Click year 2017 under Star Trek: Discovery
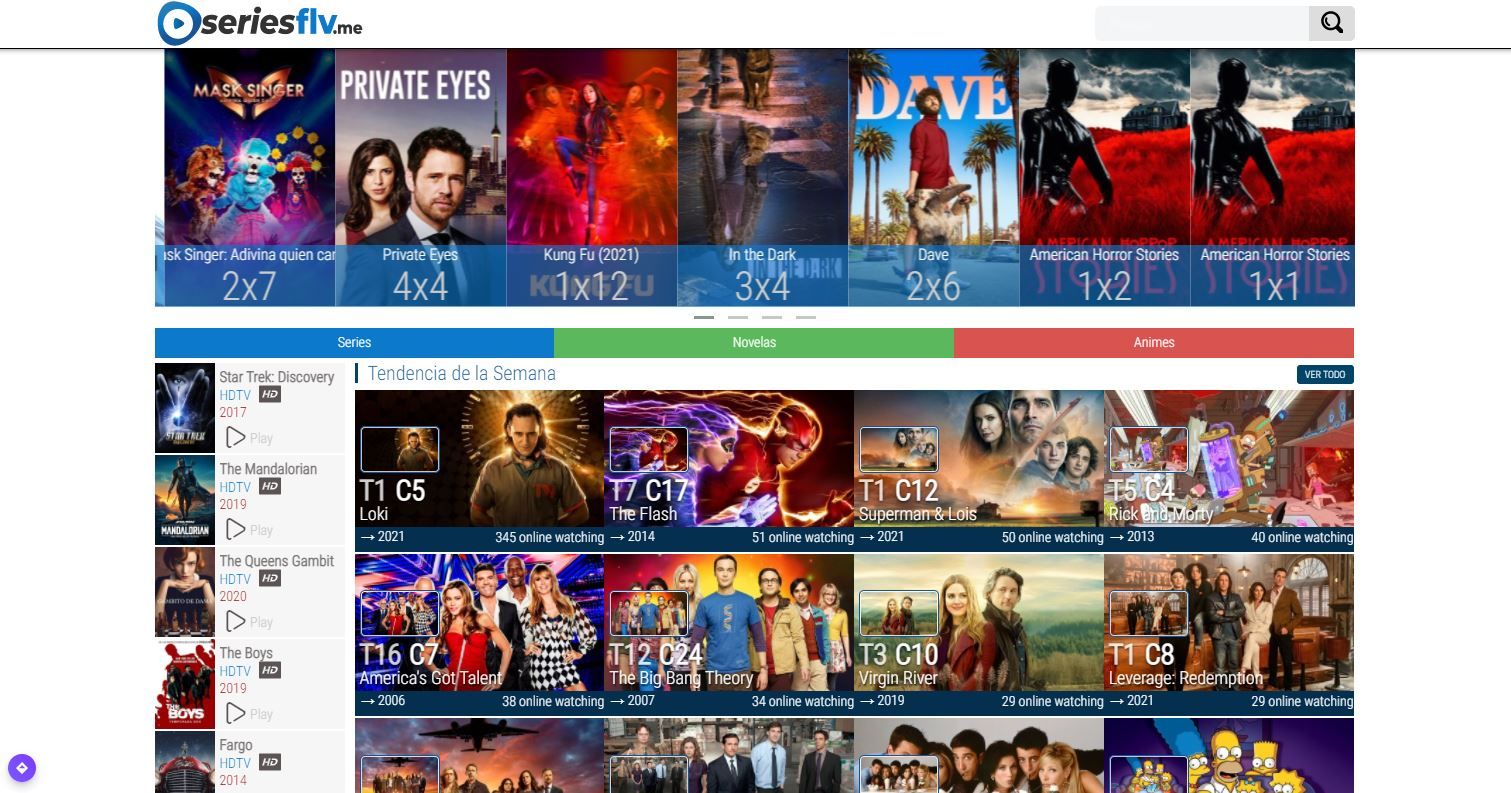The height and width of the screenshot is (793, 1511). [233, 412]
